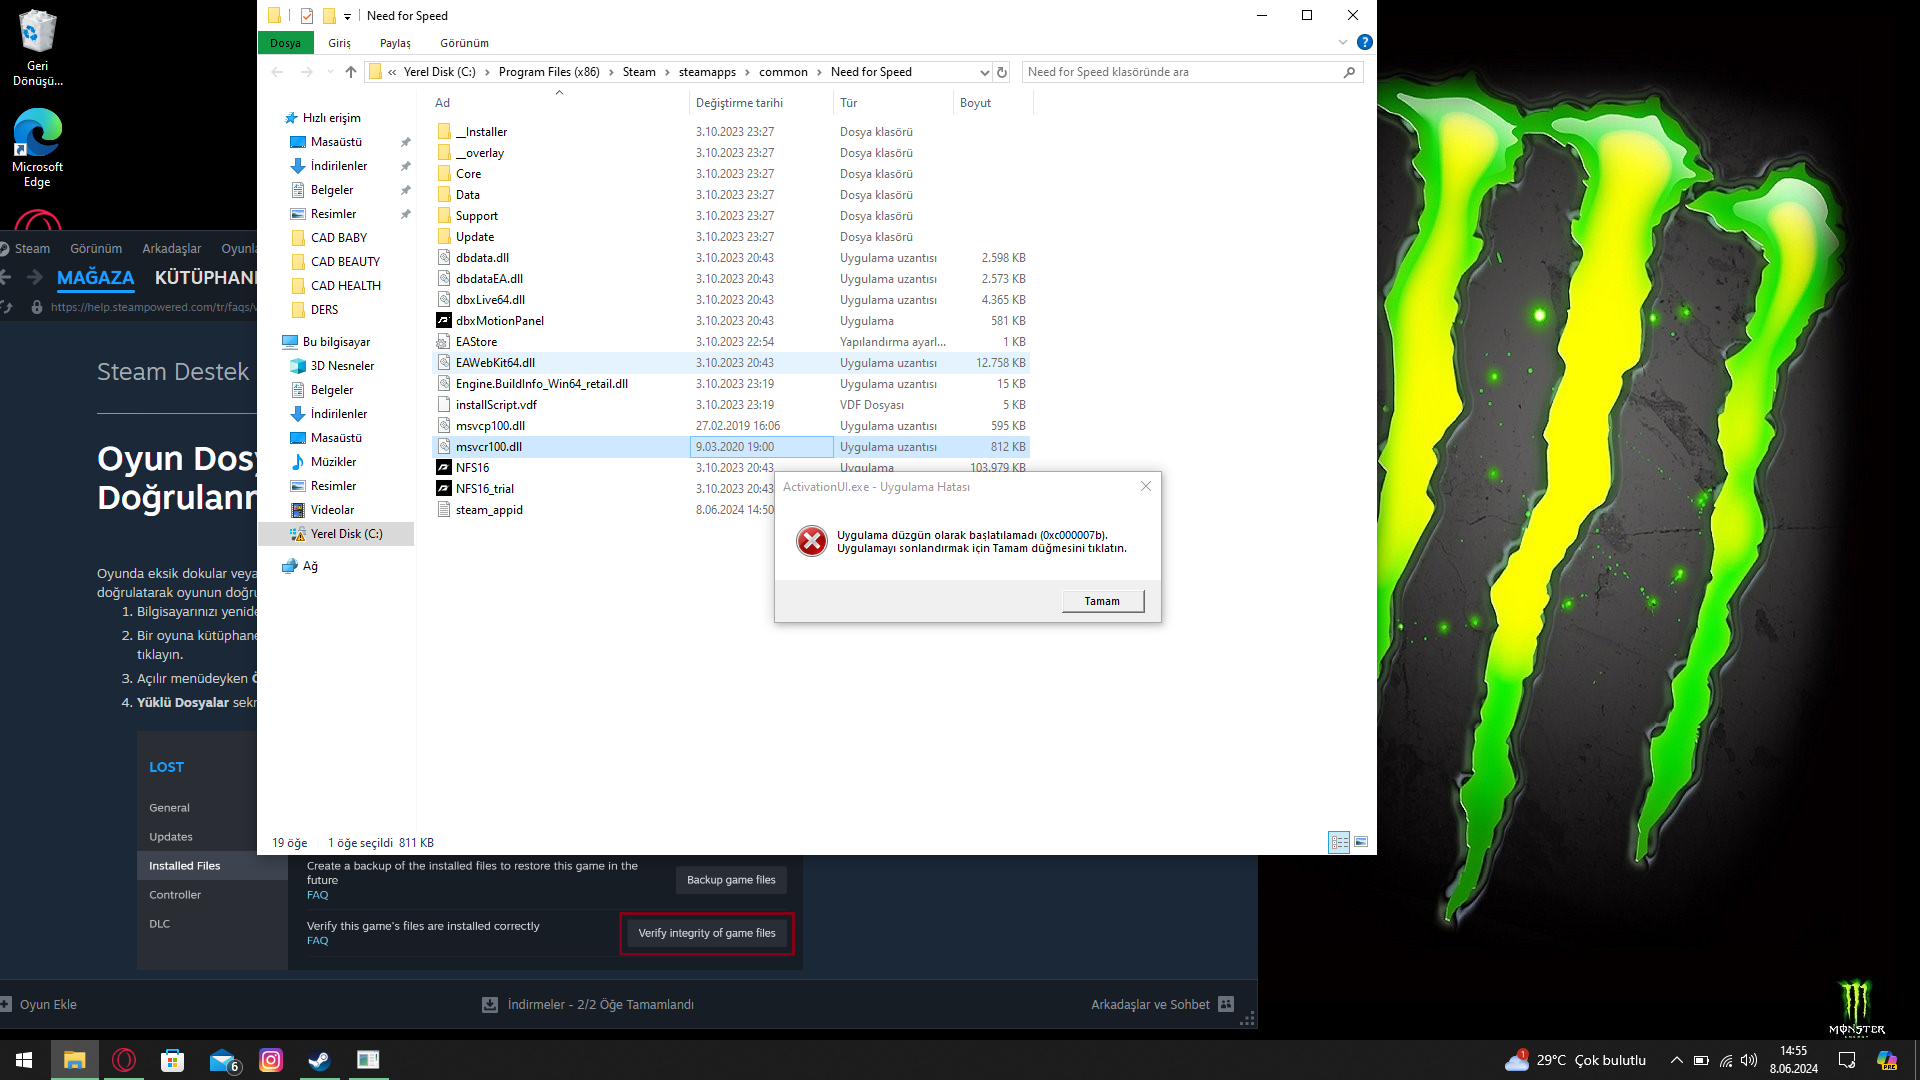Click Verify integrity of game files
This screenshot has height=1080, width=1920.
pos(707,933)
